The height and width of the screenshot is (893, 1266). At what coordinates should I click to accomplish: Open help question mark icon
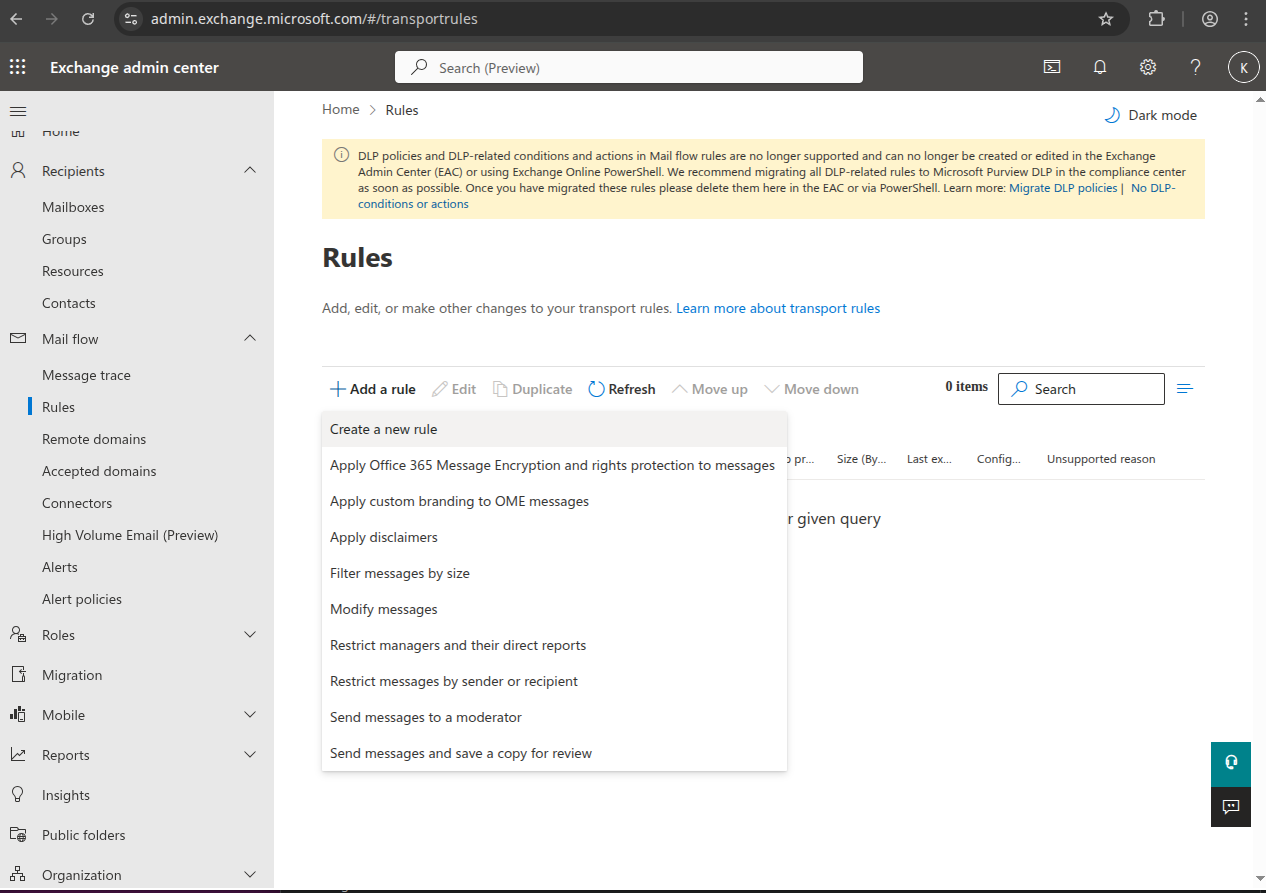point(1195,67)
